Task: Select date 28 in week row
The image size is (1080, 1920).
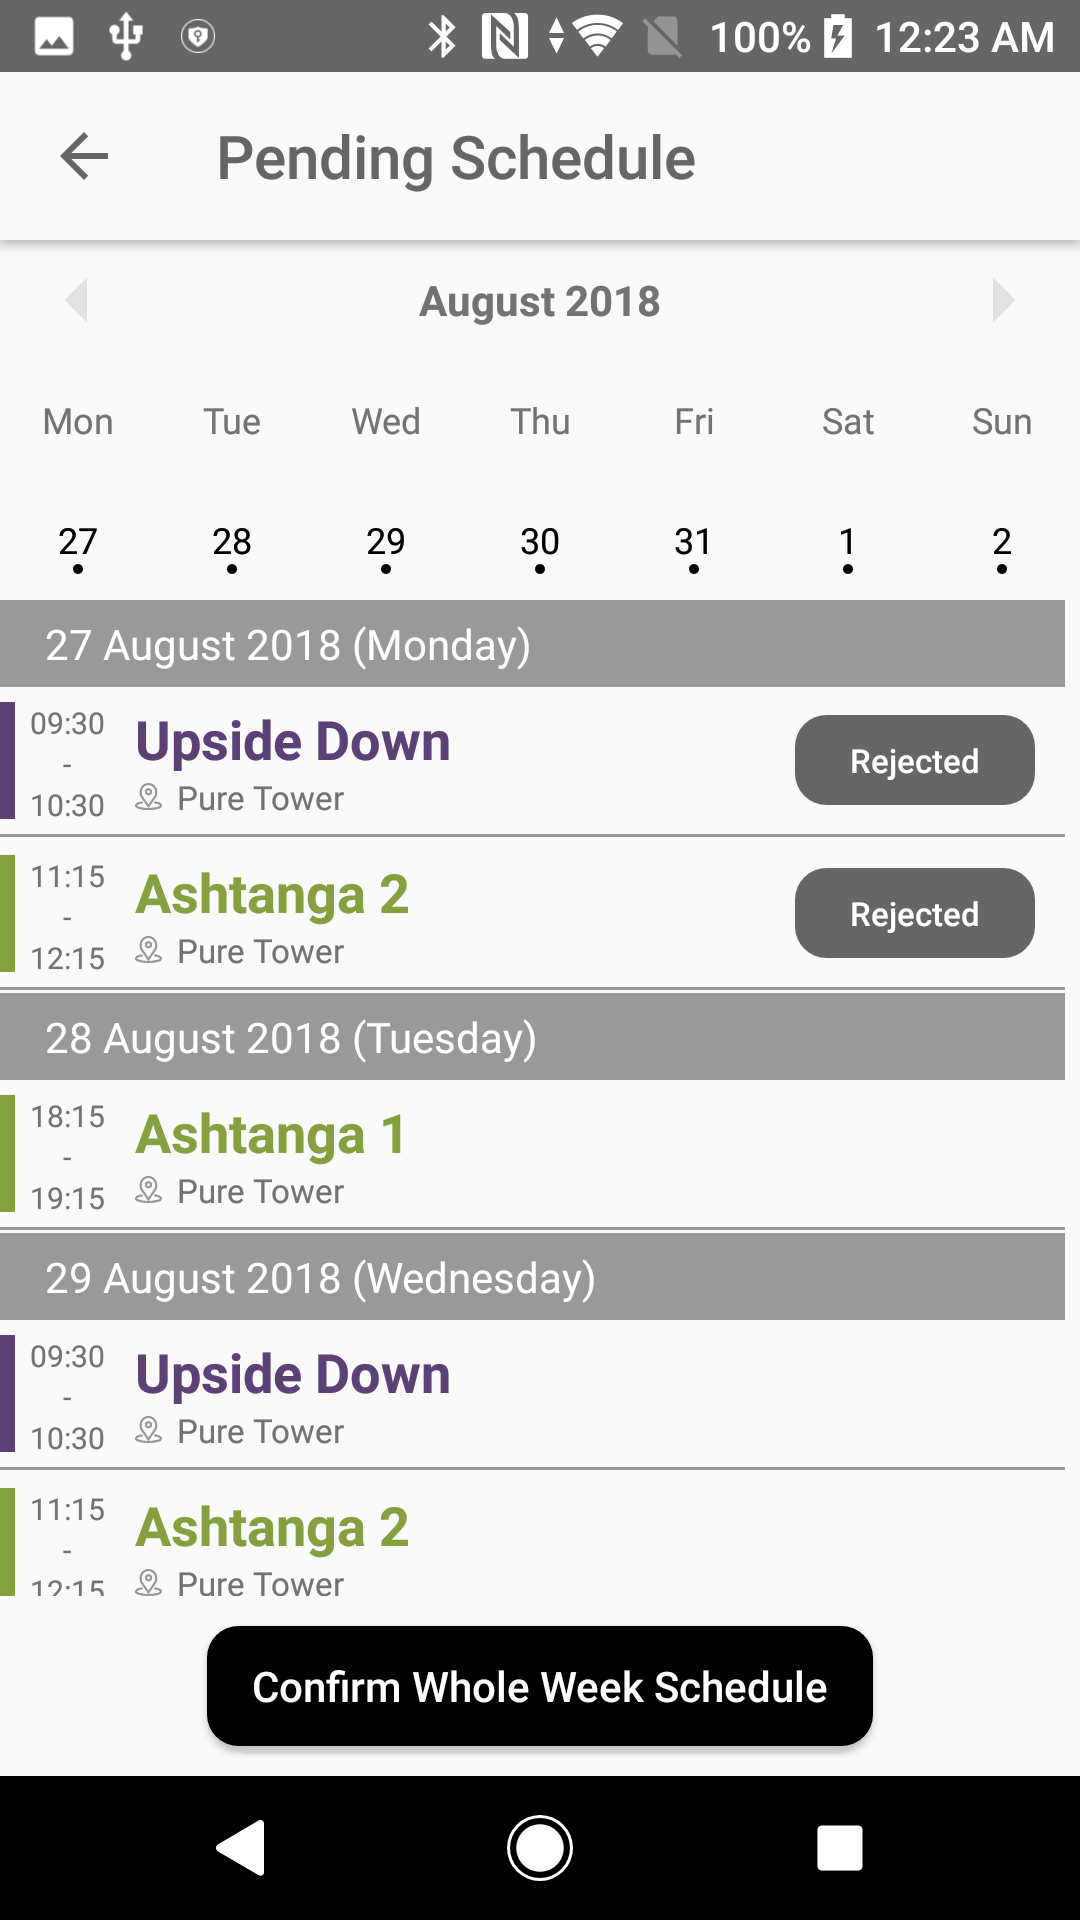Action: click(x=232, y=543)
